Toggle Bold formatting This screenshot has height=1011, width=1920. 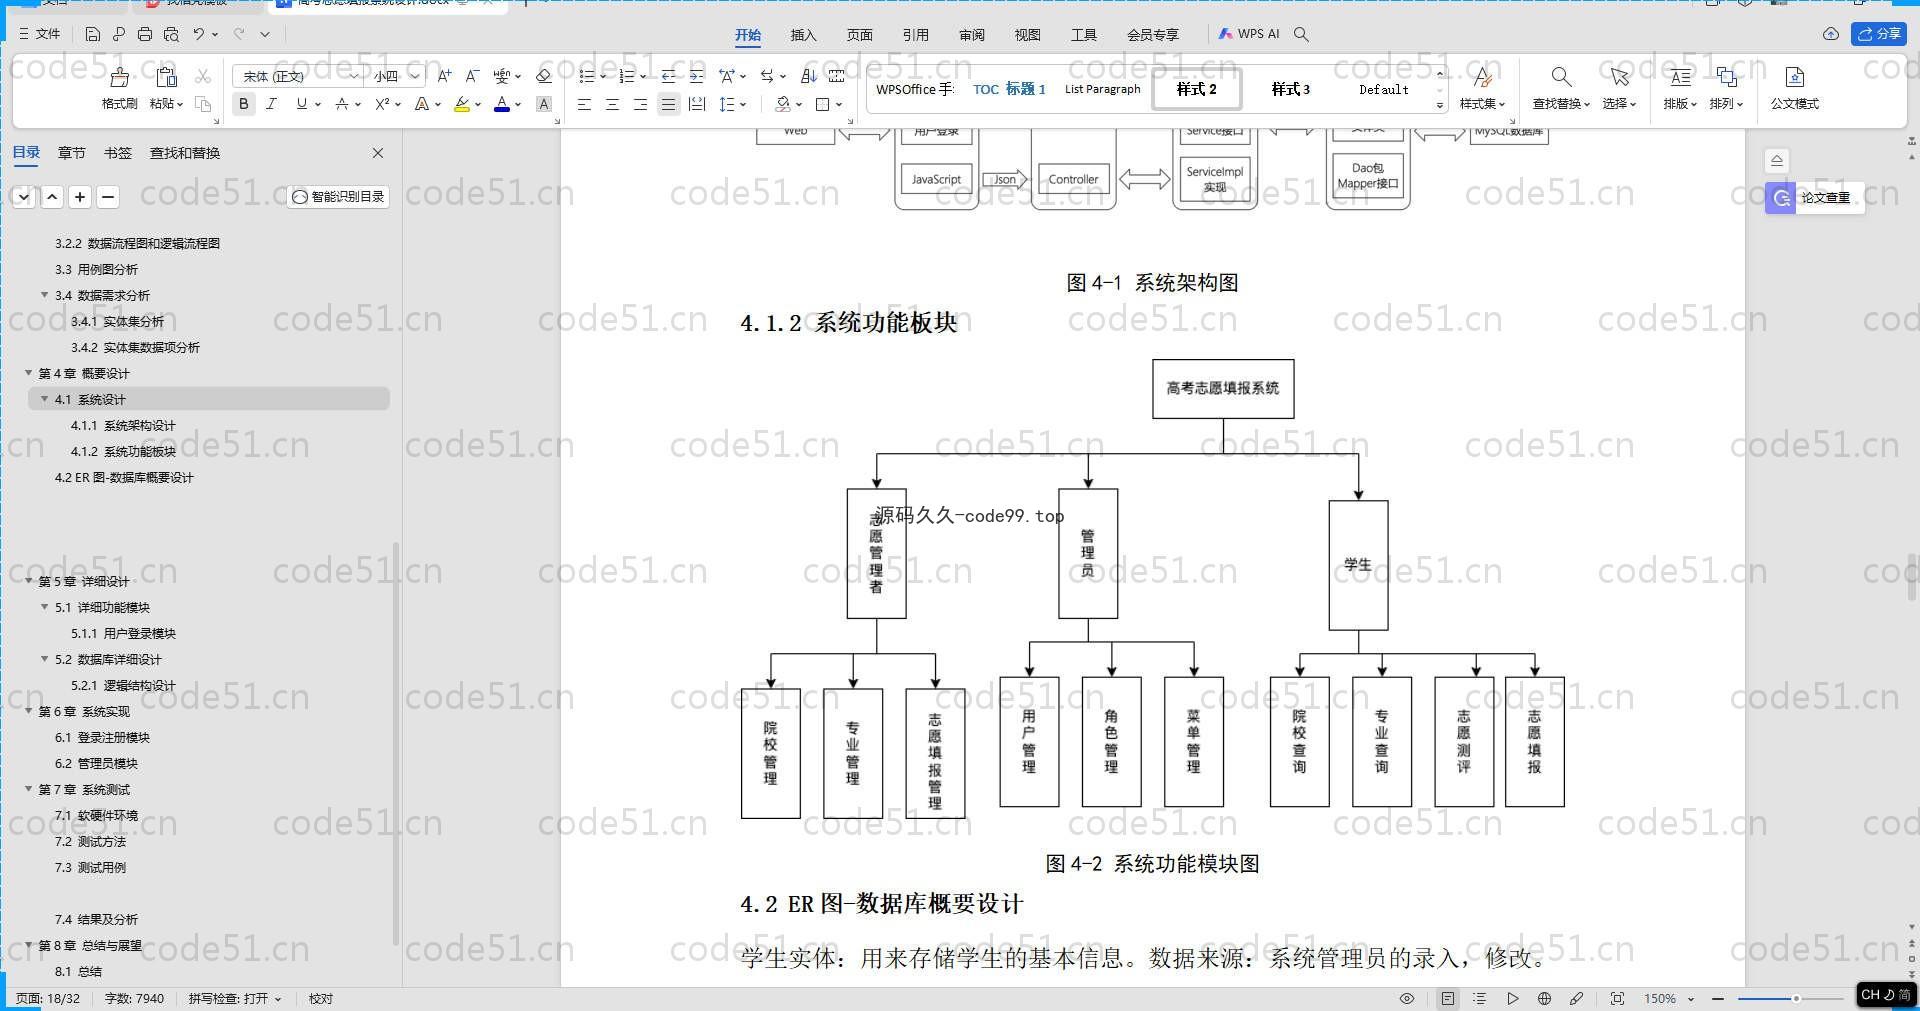[243, 104]
